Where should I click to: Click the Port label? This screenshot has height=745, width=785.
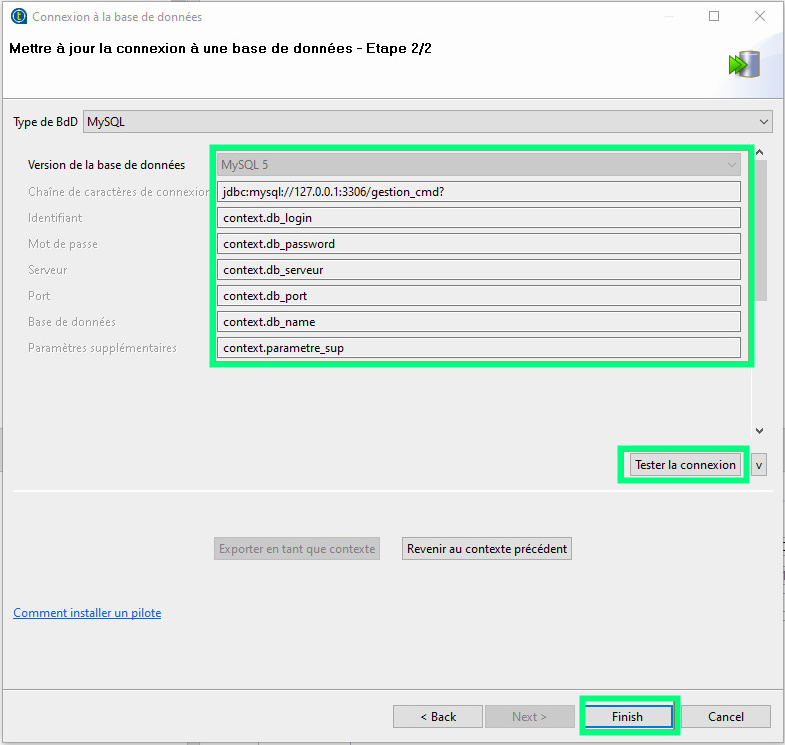(39, 296)
